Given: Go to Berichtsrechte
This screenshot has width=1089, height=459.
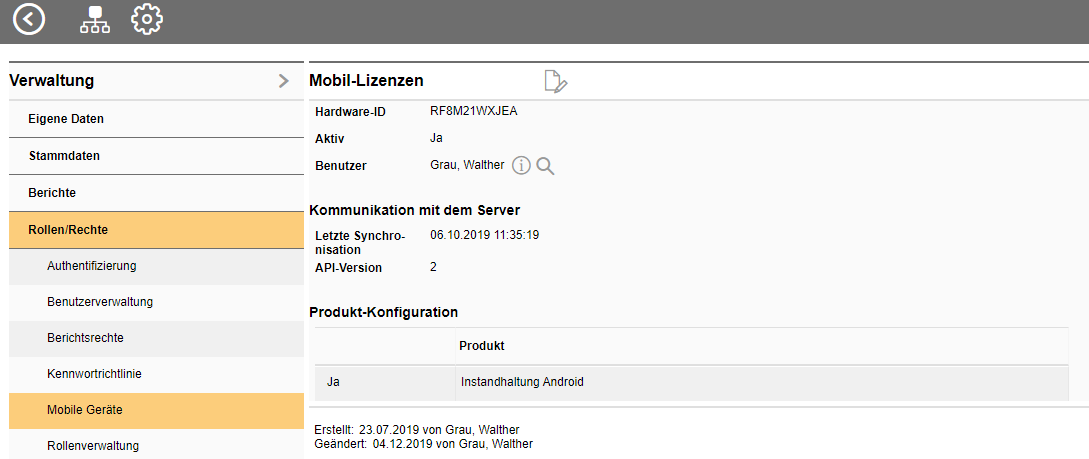Looking at the screenshot, I should (x=85, y=338).
